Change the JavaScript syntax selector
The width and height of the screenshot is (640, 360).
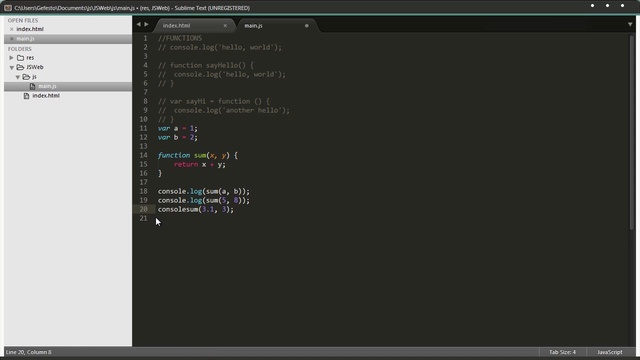click(x=609, y=352)
